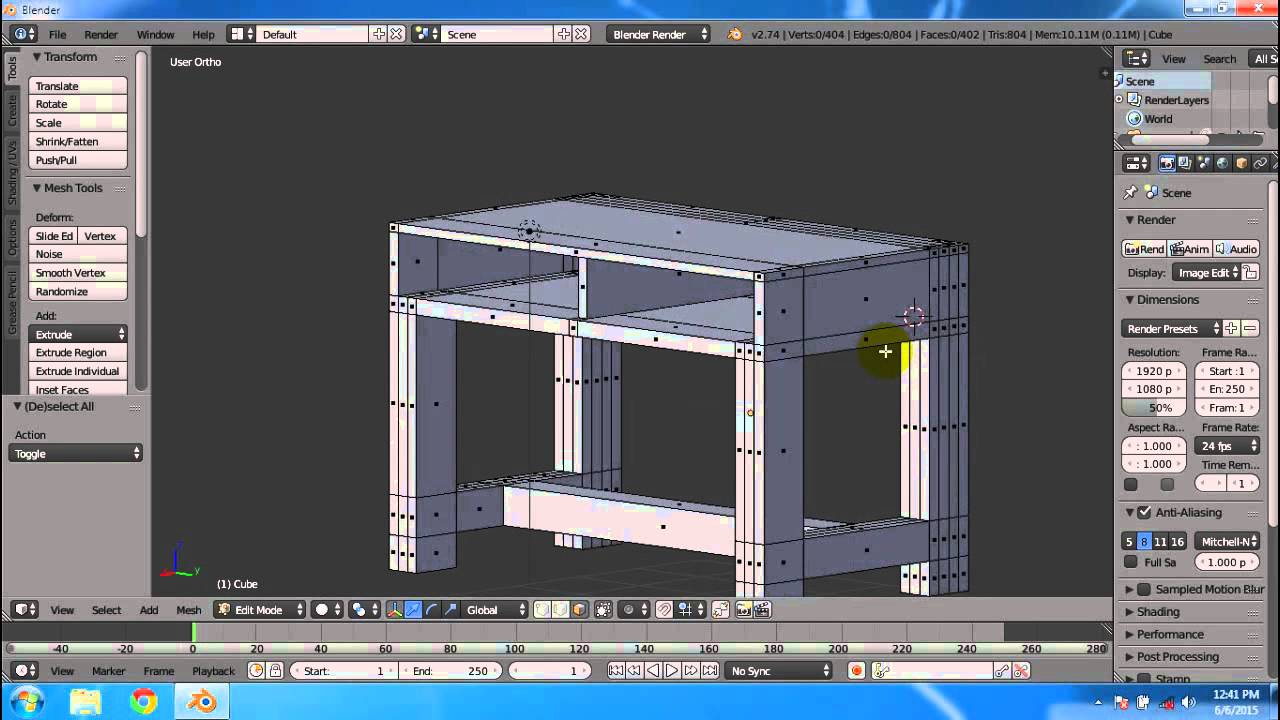This screenshot has width=1280, height=720.
Task: Click the End frame 250 field
Action: point(451,671)
